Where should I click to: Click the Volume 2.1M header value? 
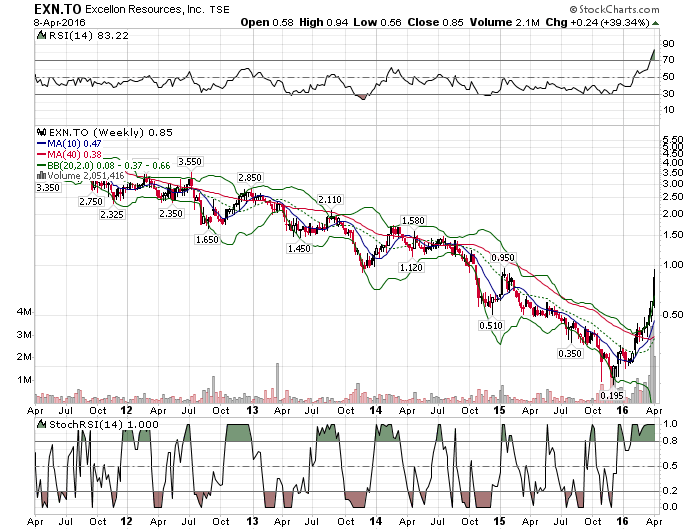coord(505,22)
